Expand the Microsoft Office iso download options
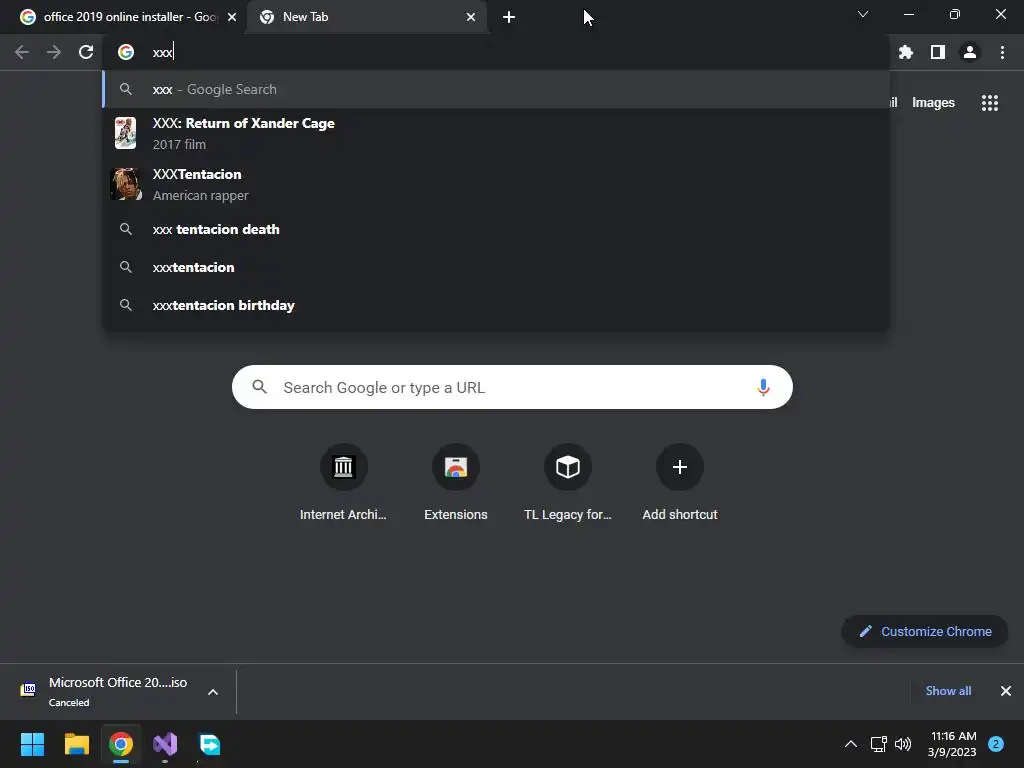The width and height of the screenshot is (1024, 768). click(213, 692)
